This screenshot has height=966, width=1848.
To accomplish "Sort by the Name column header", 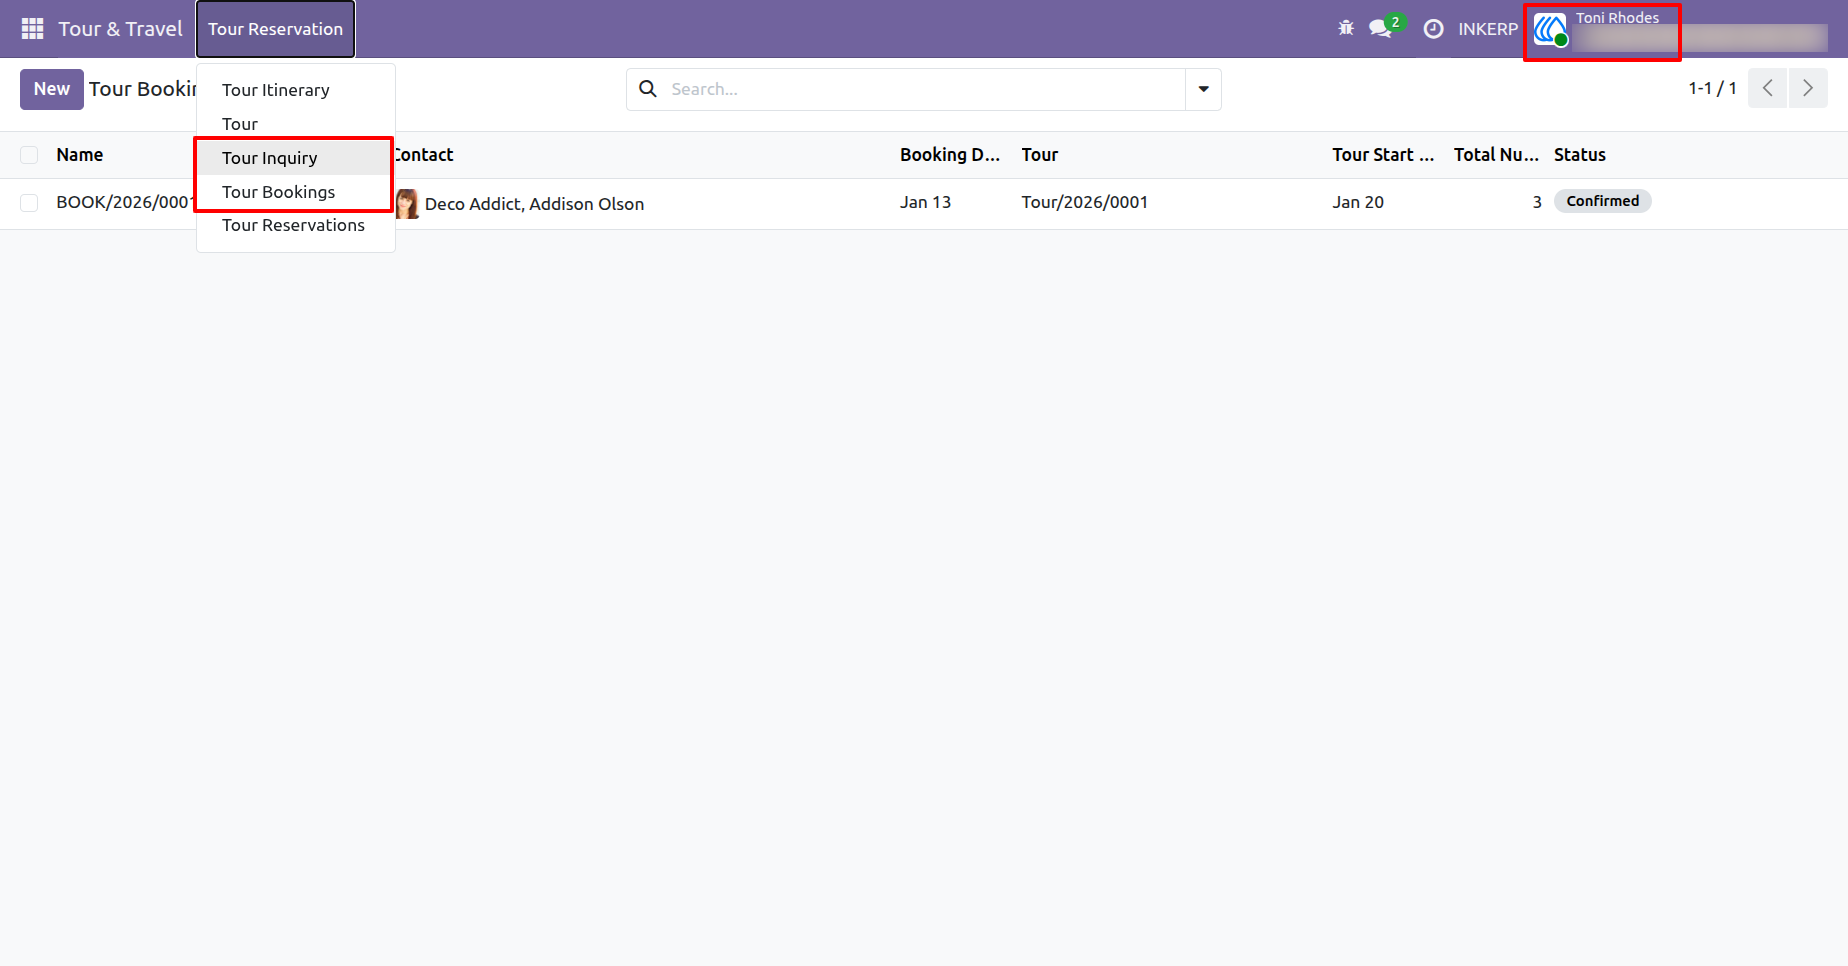I will click(x=80, y=155).
